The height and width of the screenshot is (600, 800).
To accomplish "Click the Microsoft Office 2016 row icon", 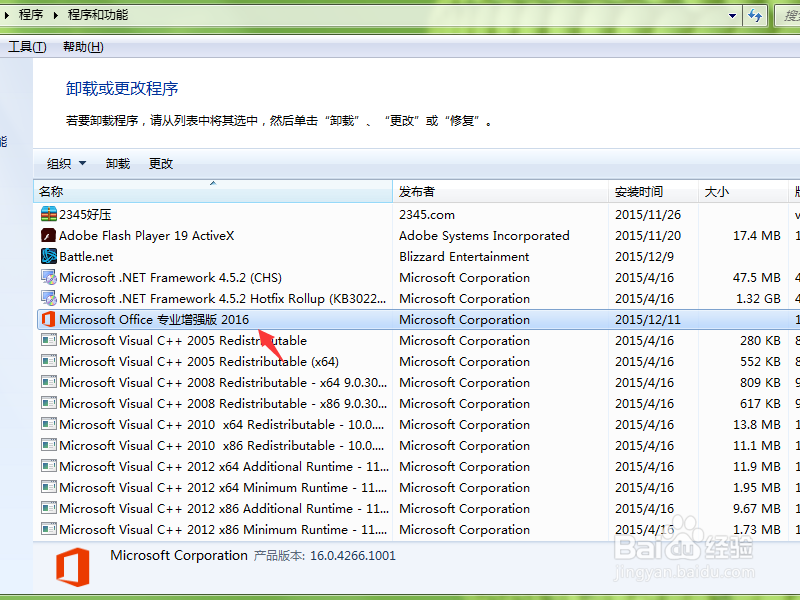I will 48,319.
